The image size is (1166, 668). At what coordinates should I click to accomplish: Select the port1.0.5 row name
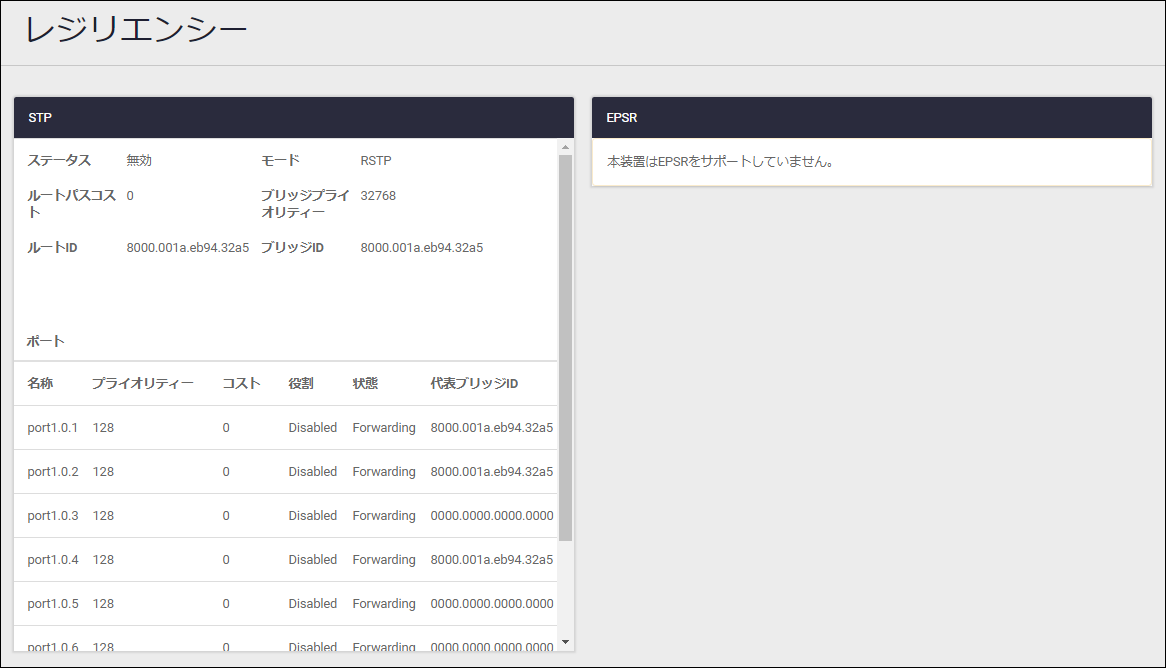pos(52,604)
